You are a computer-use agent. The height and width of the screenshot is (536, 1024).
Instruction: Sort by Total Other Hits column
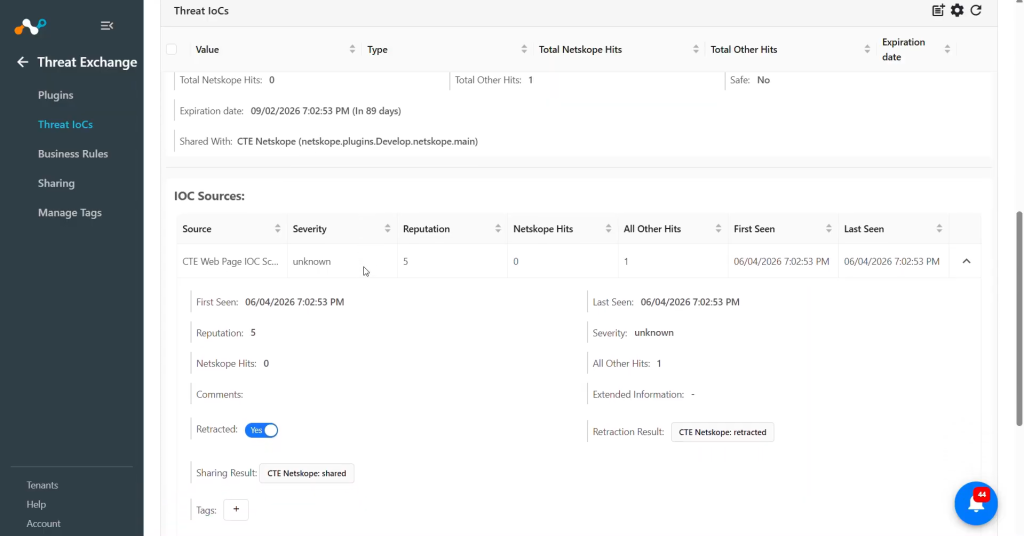[867, 50]
